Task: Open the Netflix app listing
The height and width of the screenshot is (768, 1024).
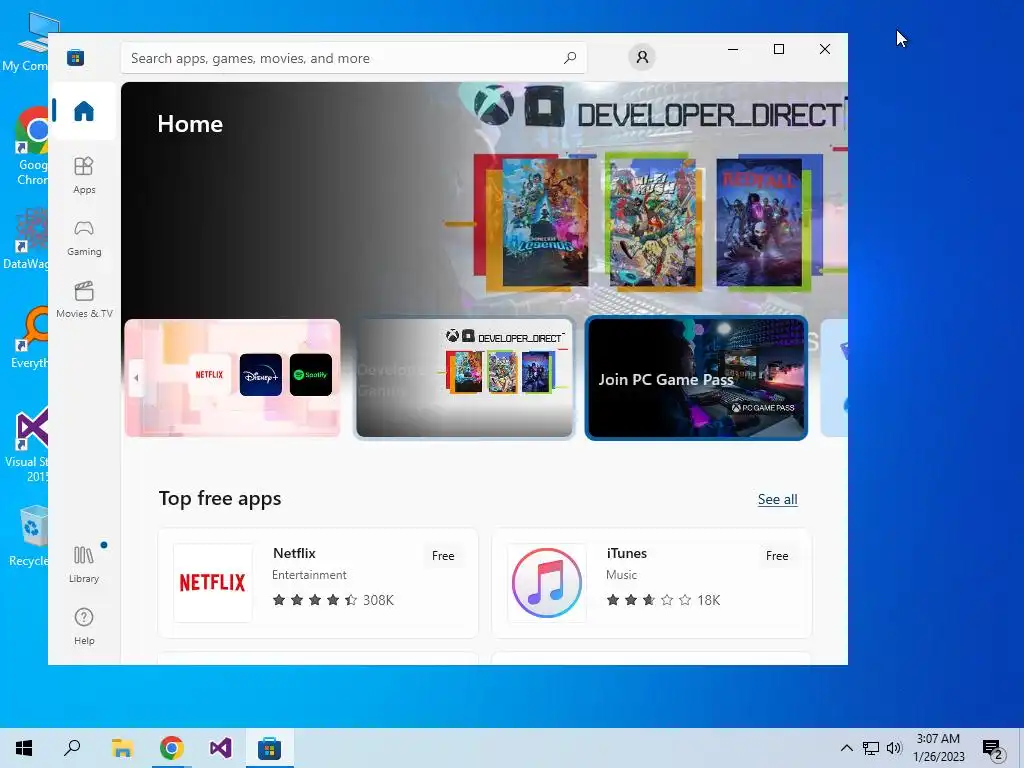Action: coord(318,583)
